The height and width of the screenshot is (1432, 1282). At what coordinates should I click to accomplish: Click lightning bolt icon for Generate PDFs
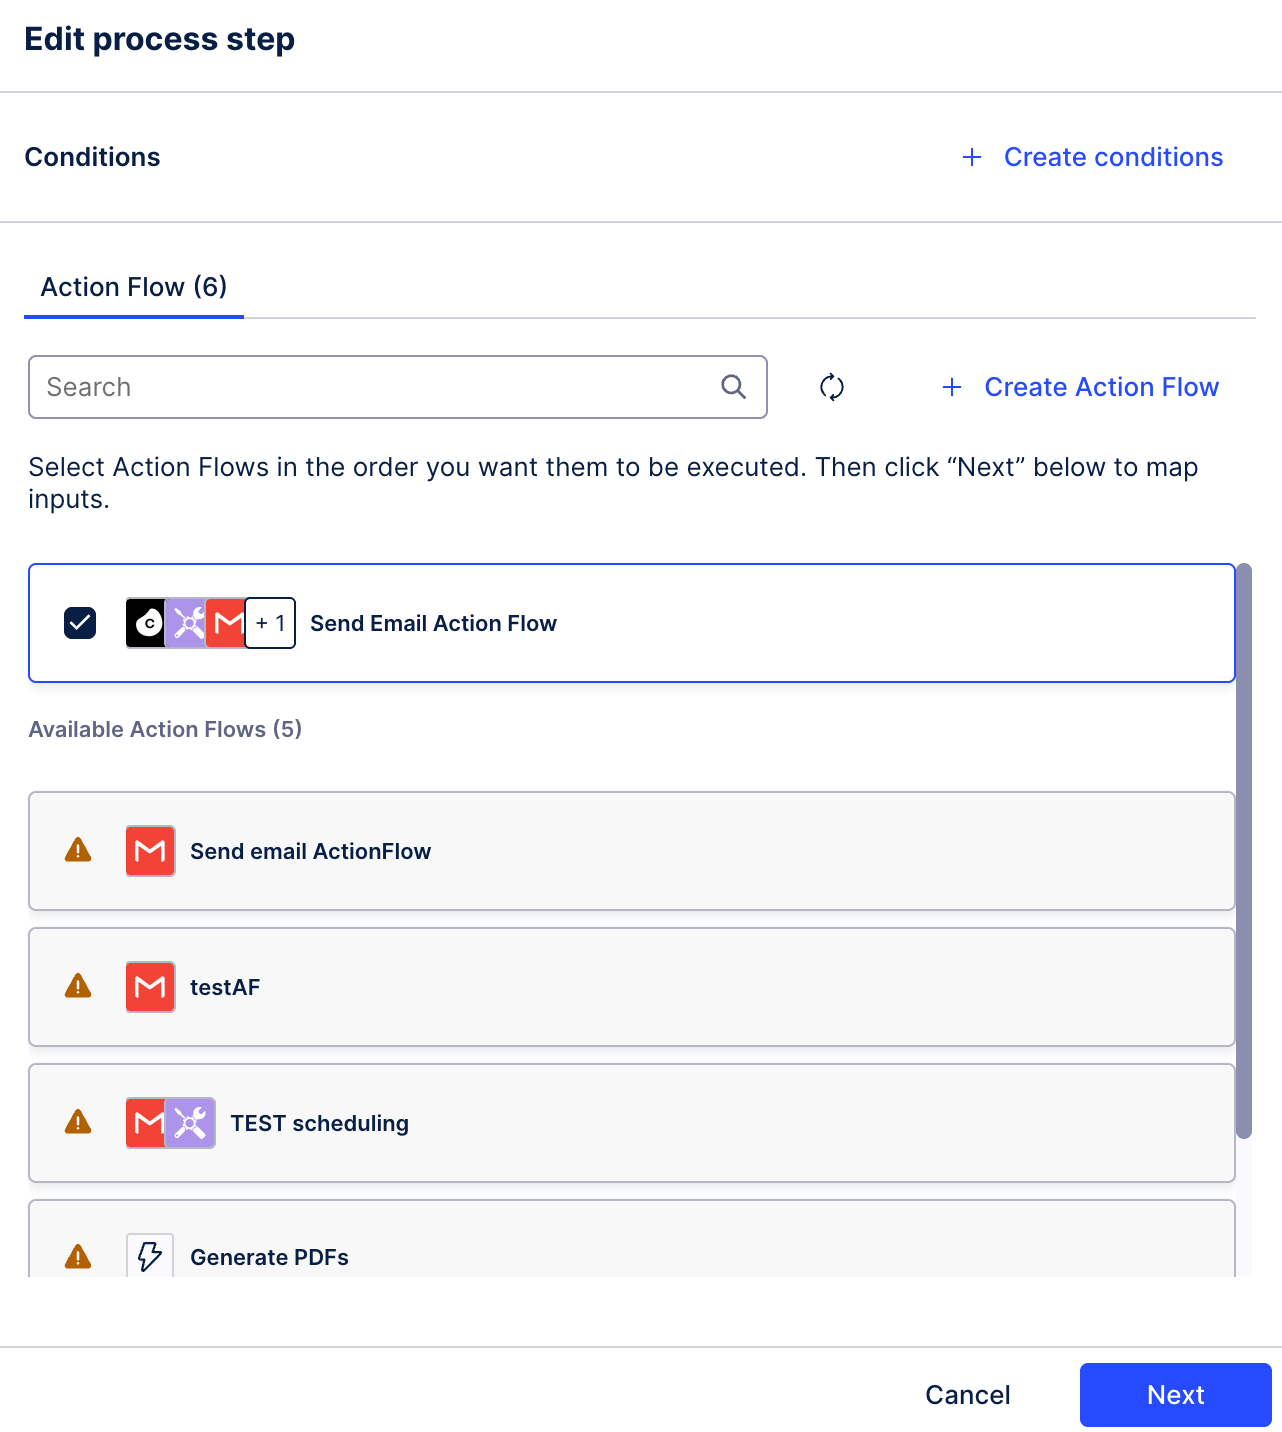pyautogui.click(x=150, y=1256)
